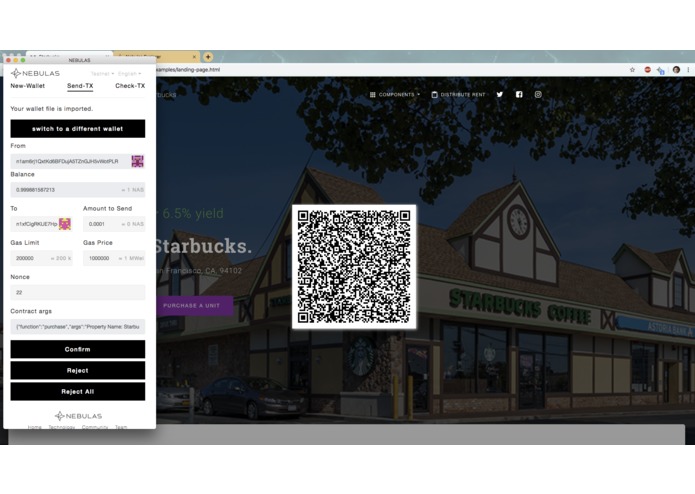Open the New-Wallet tab
Image resolution: width=695 pixels, height=494 pixels.
pos(27,86)
